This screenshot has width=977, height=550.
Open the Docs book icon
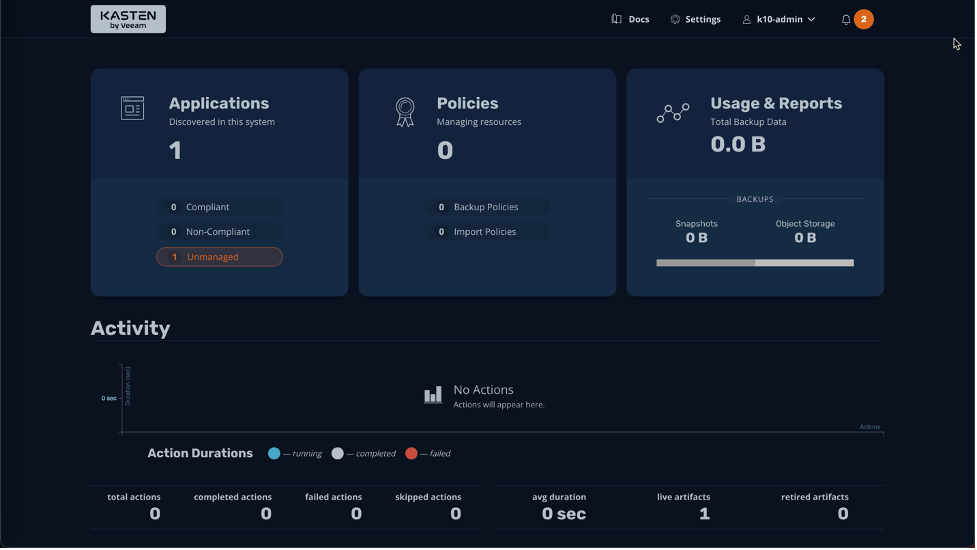617,19
